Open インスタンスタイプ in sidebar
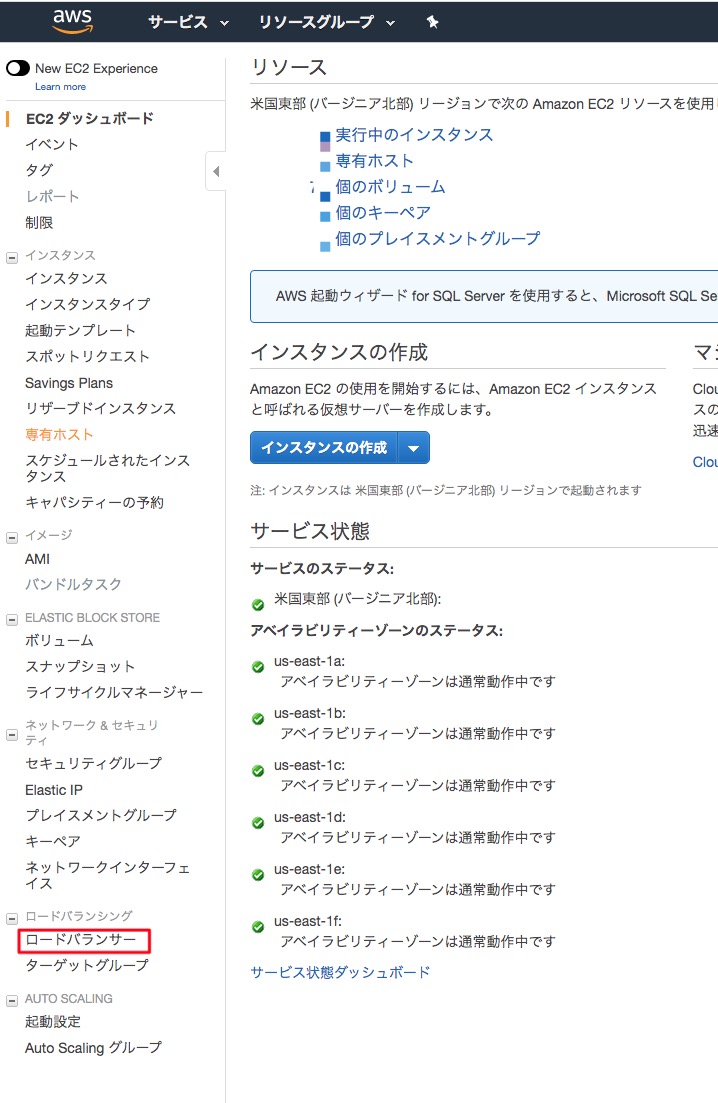718x1103 pixels. [x=88, y=305]
